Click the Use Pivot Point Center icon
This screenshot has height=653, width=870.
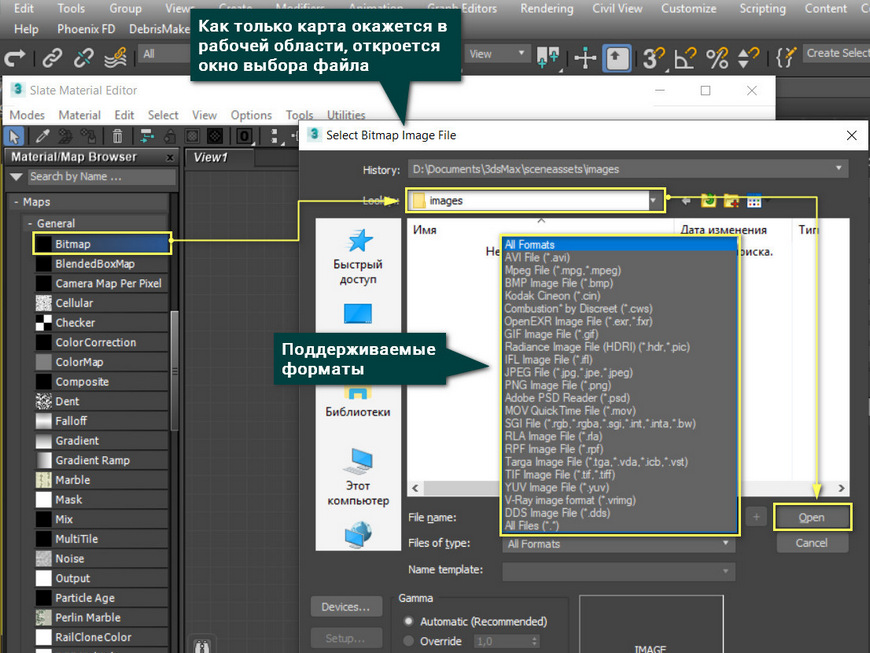point(548,57)
